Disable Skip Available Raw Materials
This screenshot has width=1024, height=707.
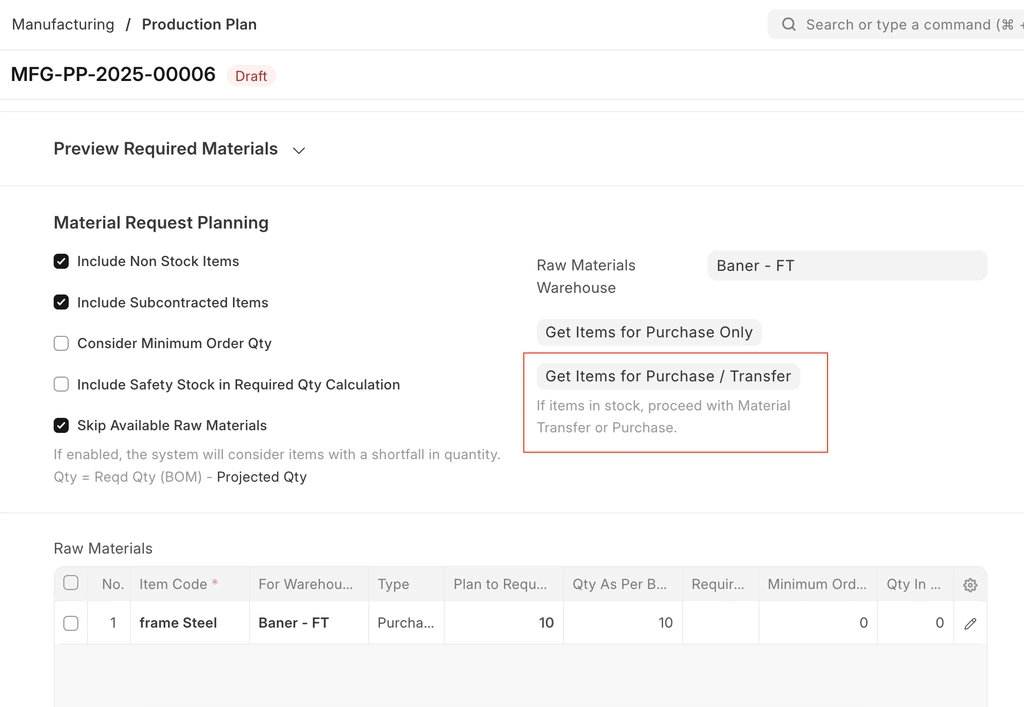tap(61, 425)
